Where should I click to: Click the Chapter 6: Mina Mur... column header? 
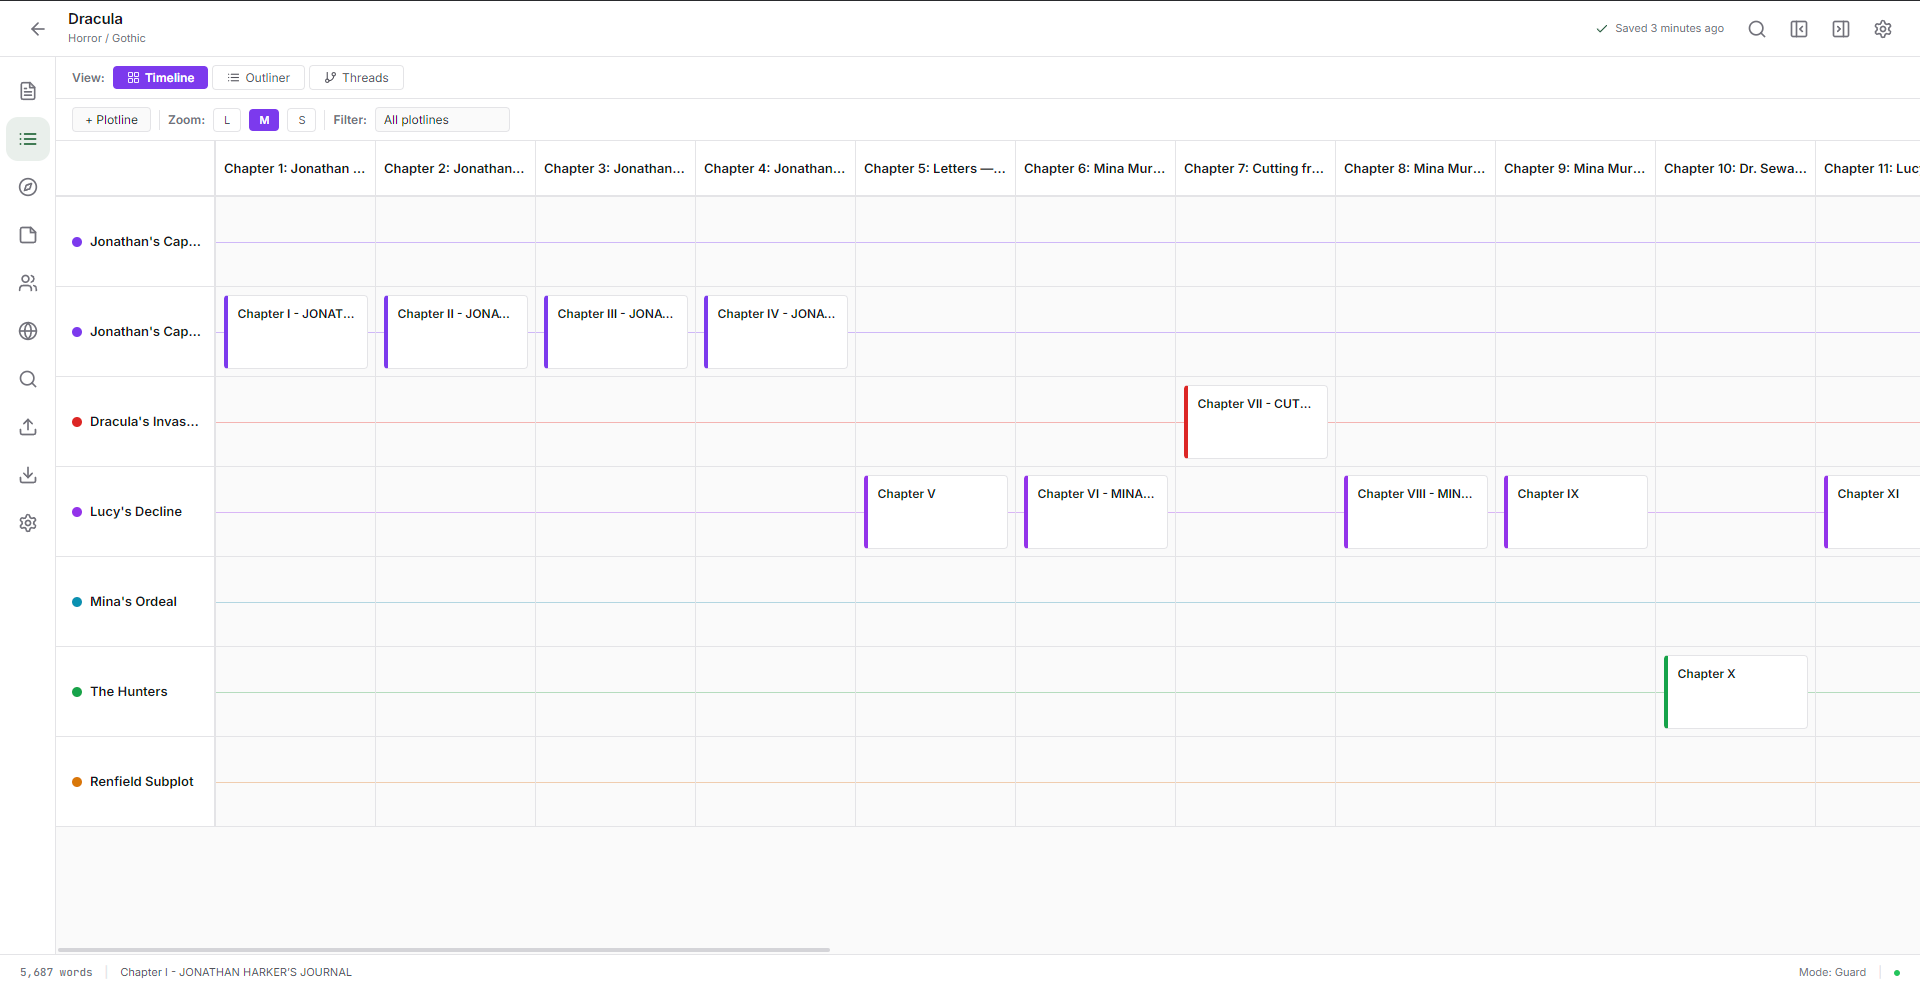[1096, 169]
